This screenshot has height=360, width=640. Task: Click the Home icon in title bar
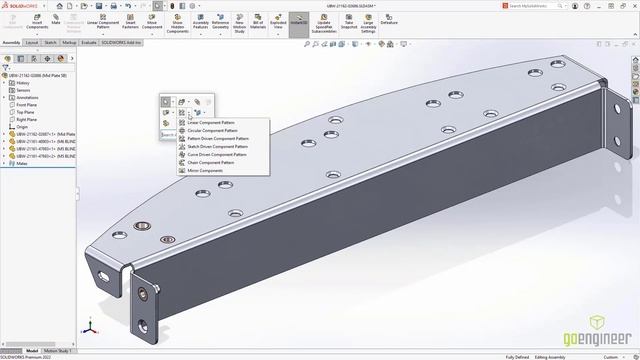(x=60, y=6)
